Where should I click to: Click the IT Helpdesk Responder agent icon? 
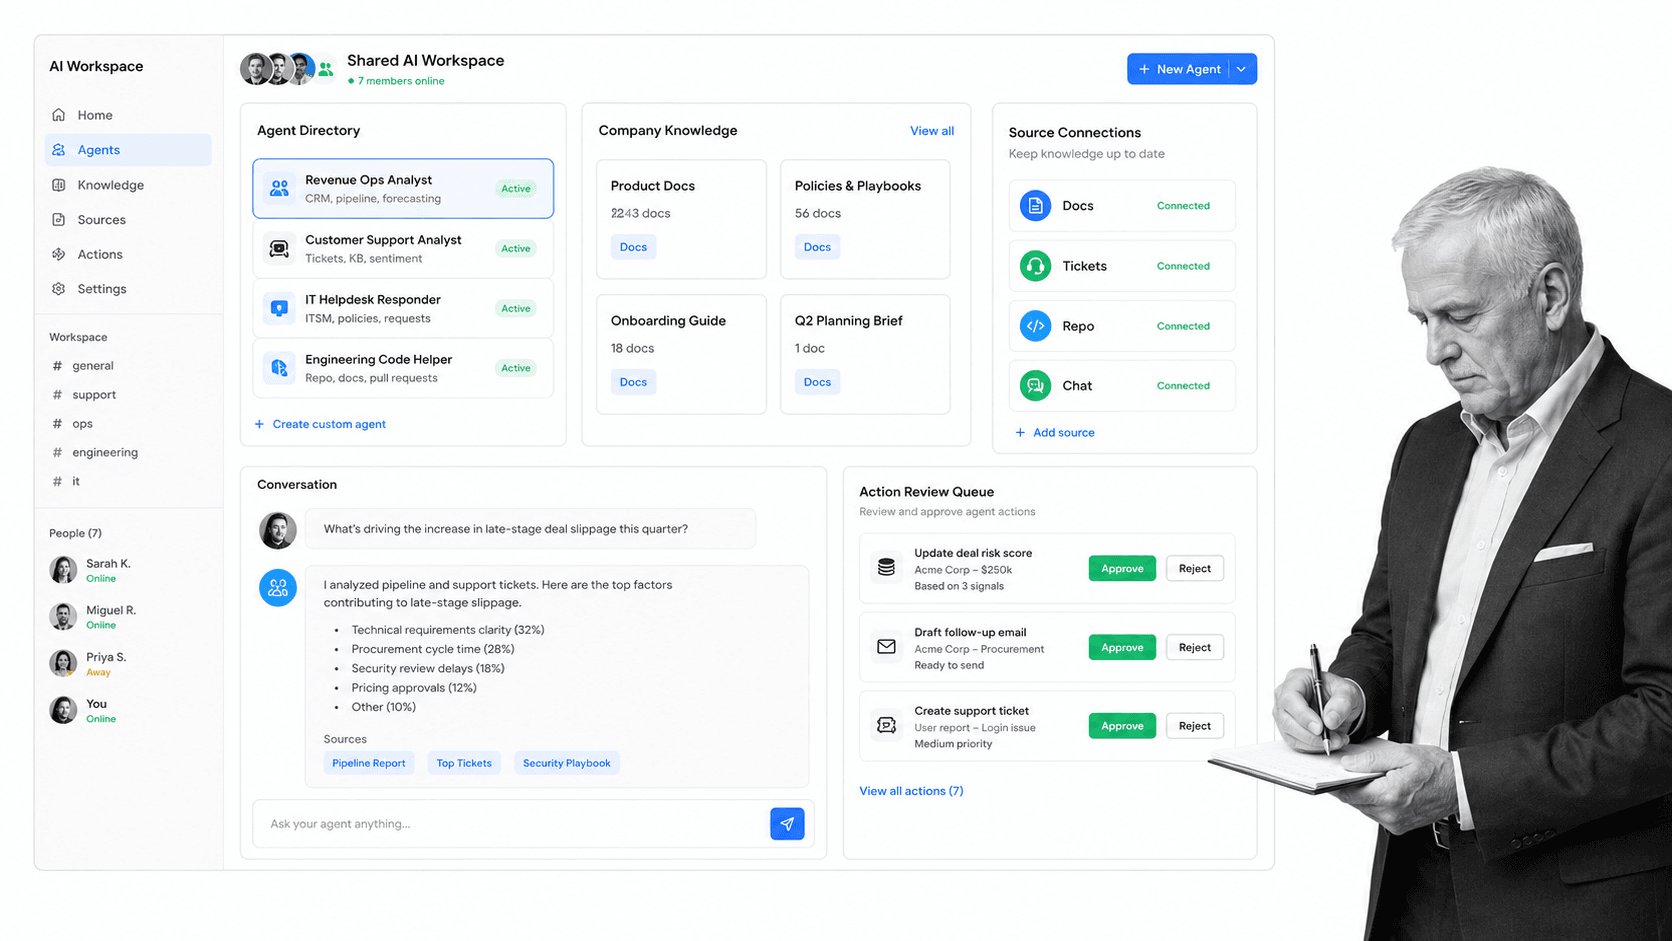[279, 308]
